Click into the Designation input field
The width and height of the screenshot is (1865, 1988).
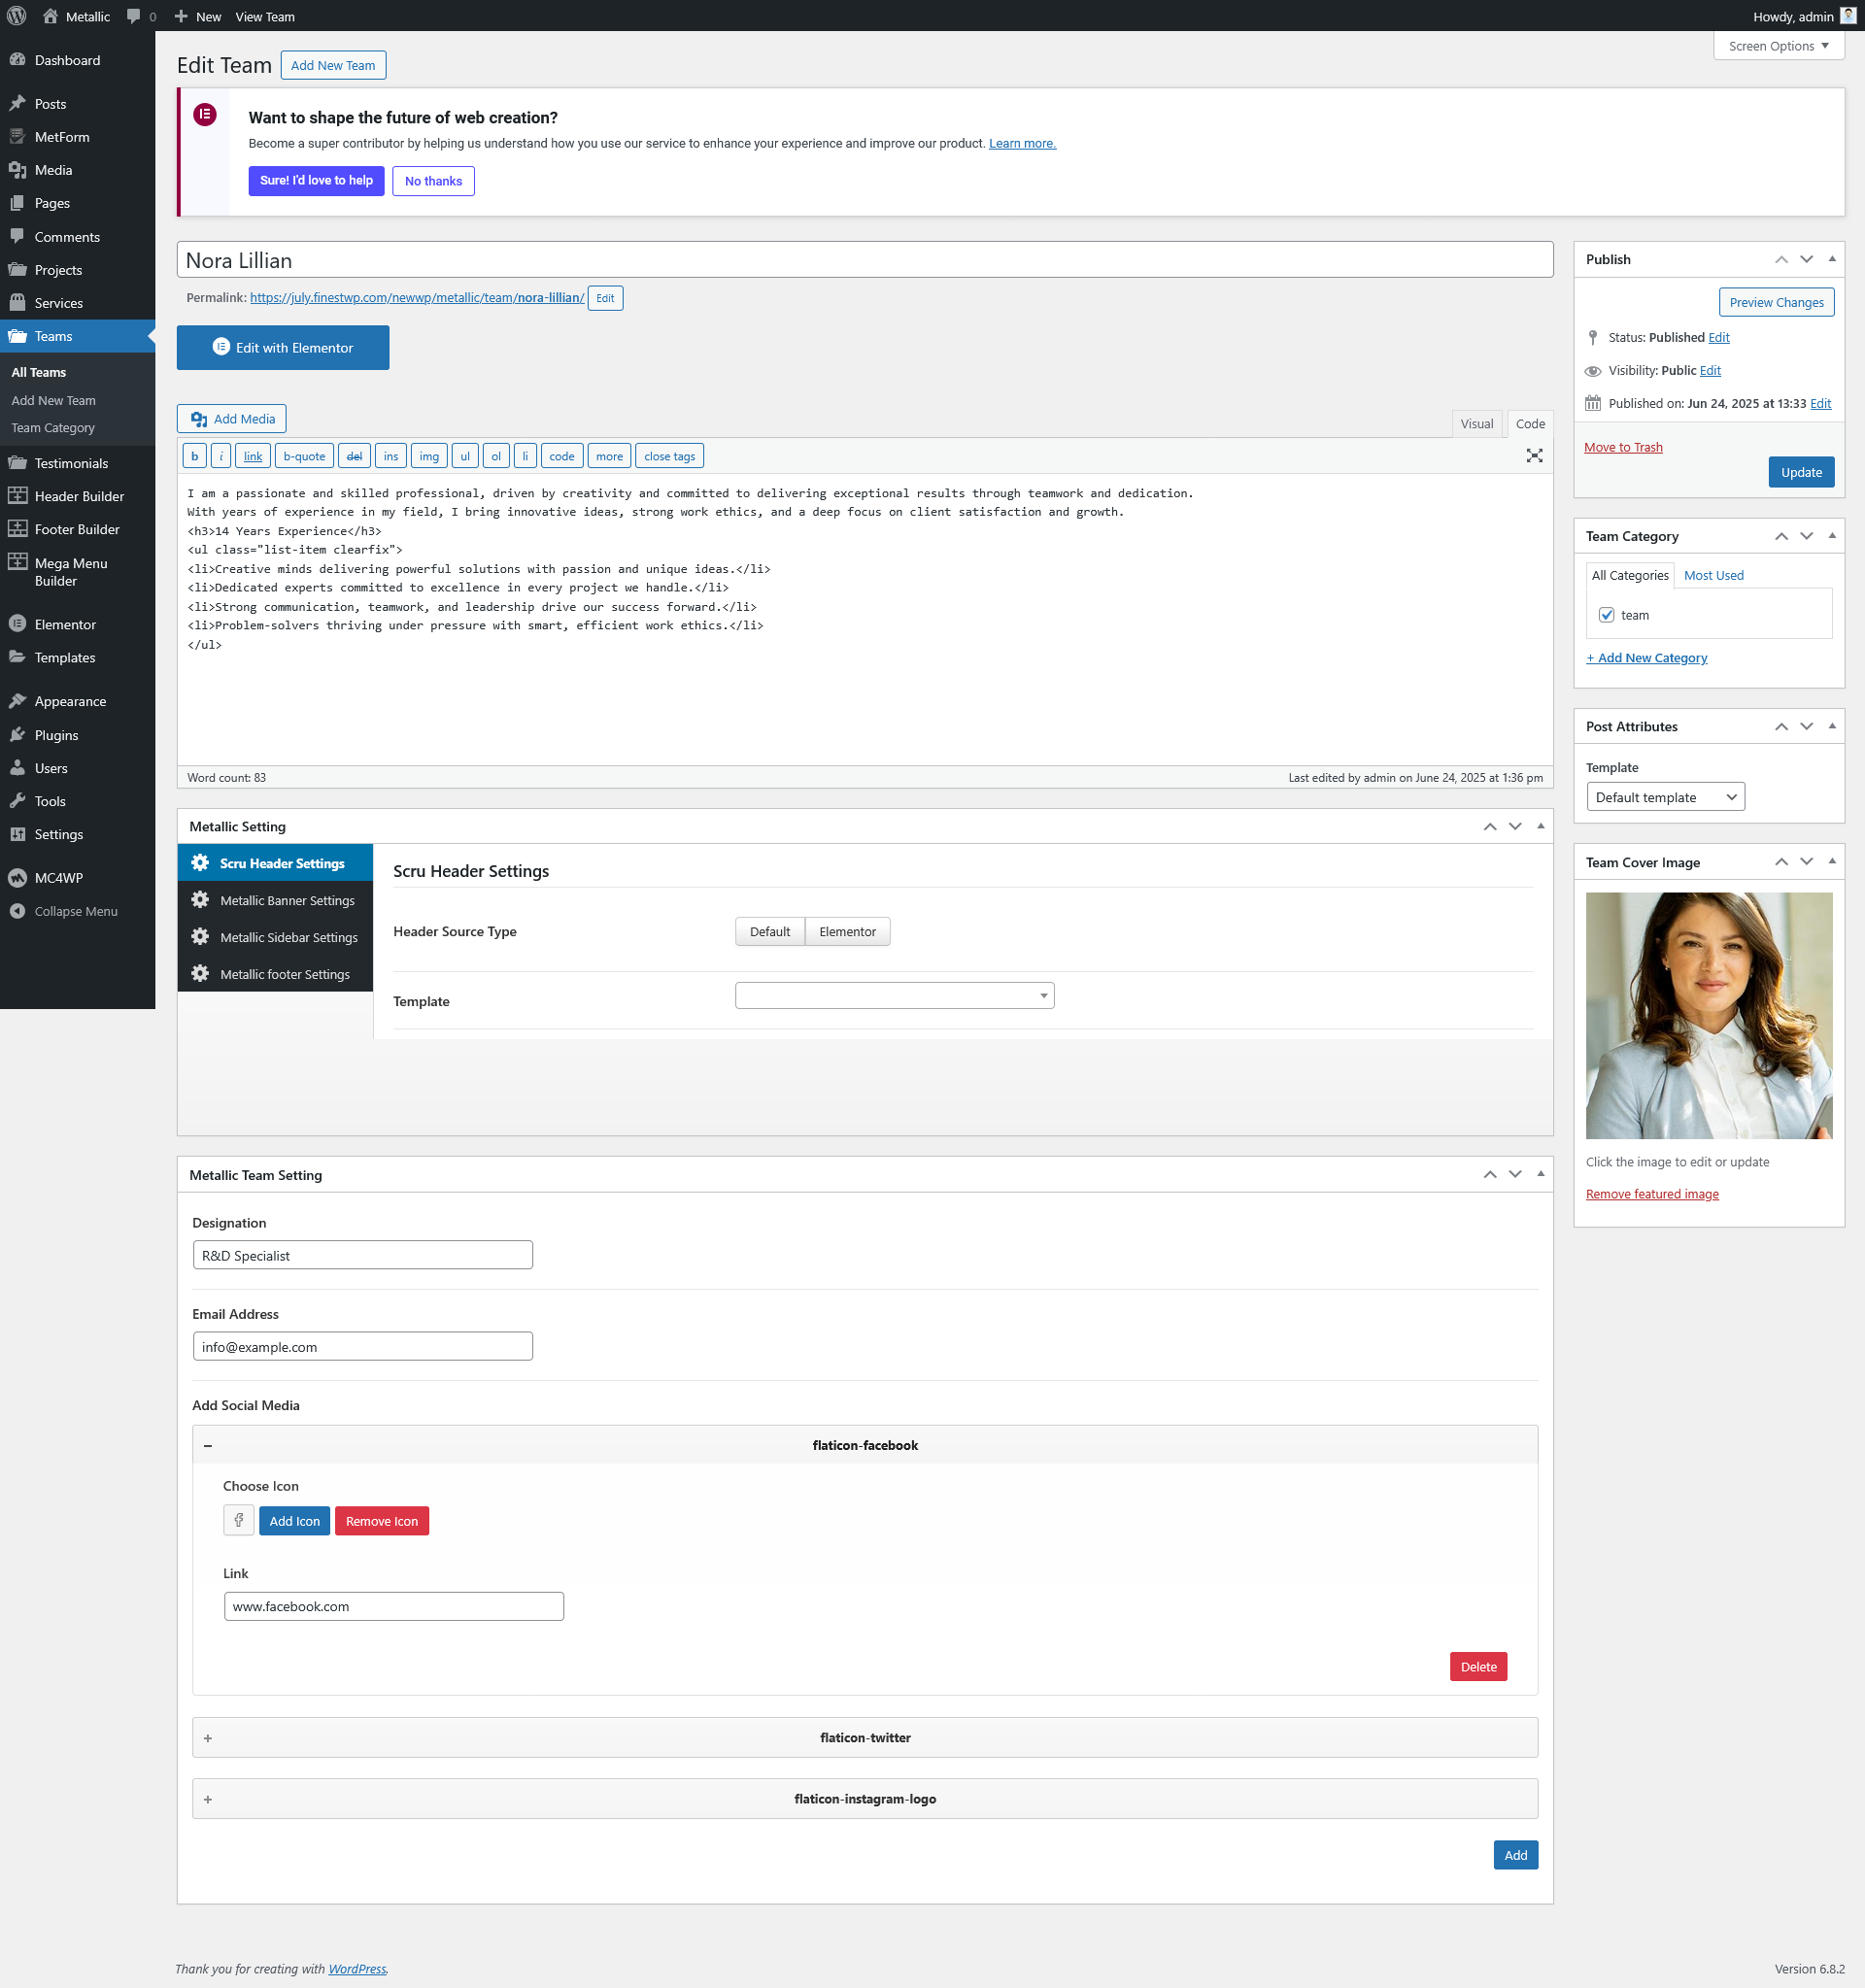click(362, 1255)
